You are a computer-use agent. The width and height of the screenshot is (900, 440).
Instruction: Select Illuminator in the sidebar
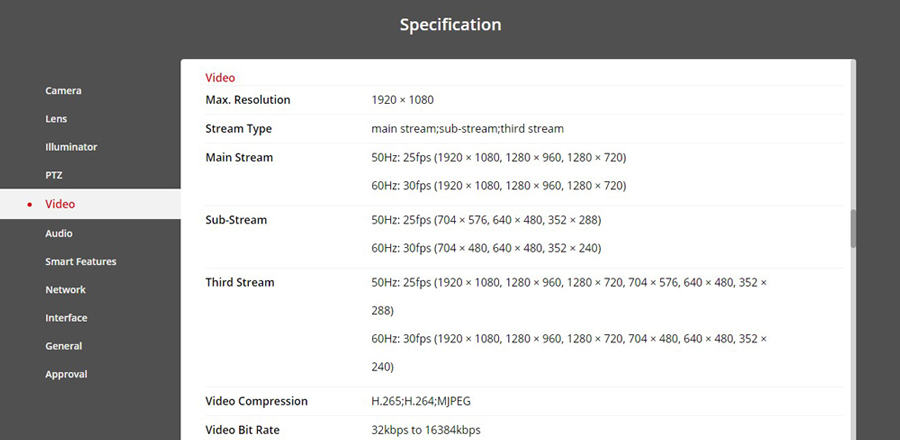click(x=71, y=147)
